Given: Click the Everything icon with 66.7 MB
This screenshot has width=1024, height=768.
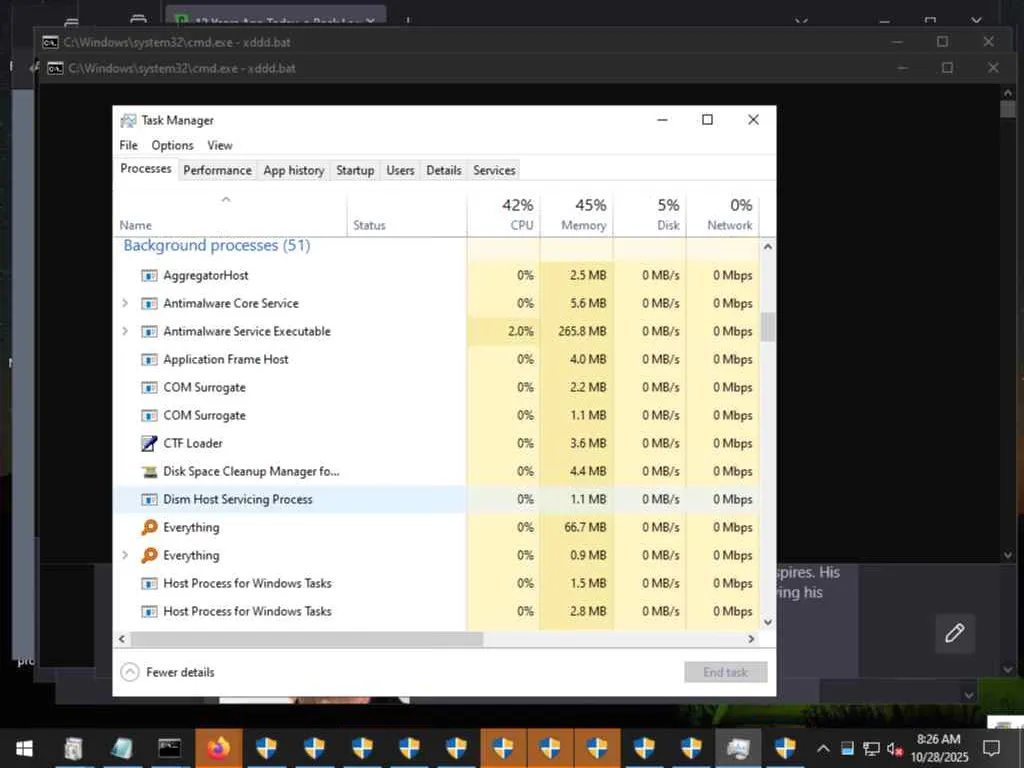Looking at the screenshot, I should coord(149,527).
